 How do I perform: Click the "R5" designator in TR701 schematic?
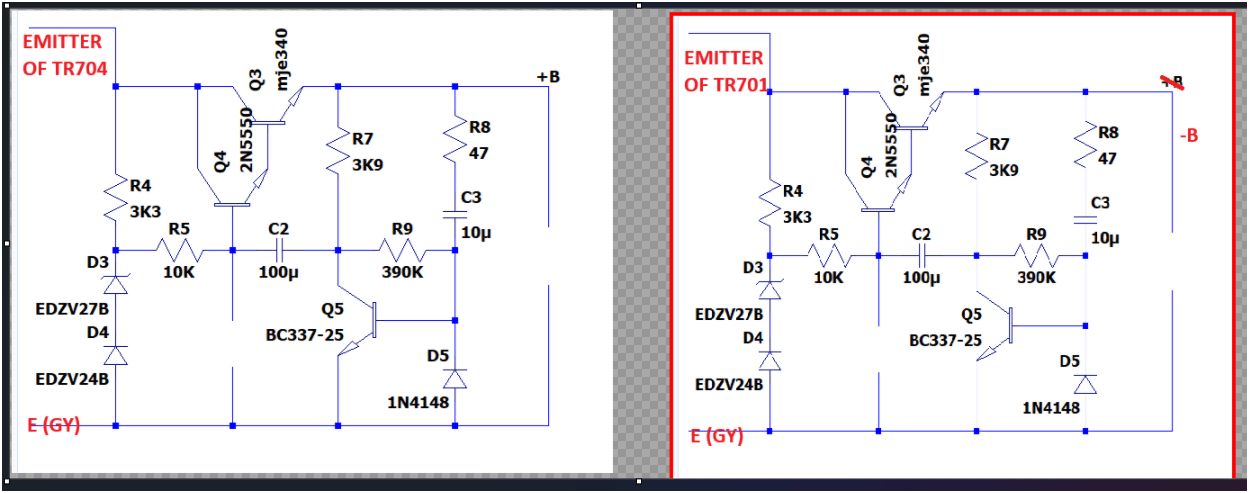(829, 235)
